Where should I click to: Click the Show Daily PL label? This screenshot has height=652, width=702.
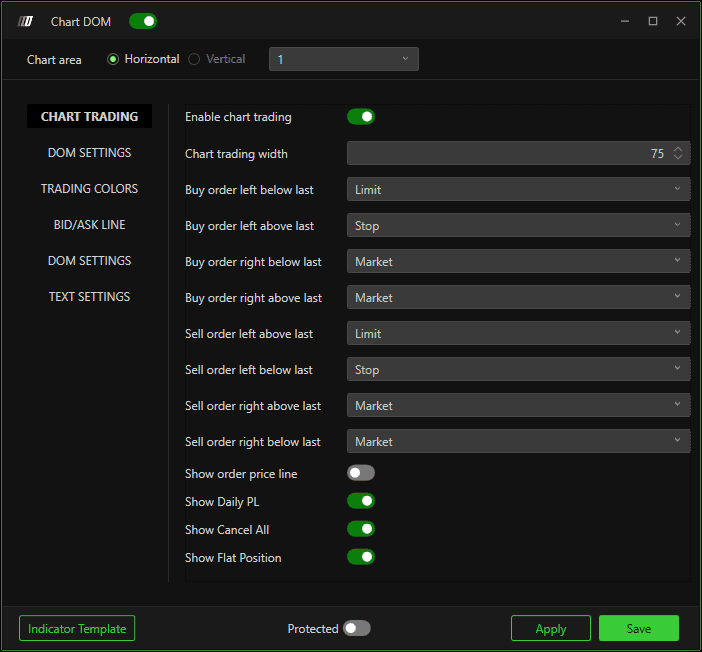point(222,502)
